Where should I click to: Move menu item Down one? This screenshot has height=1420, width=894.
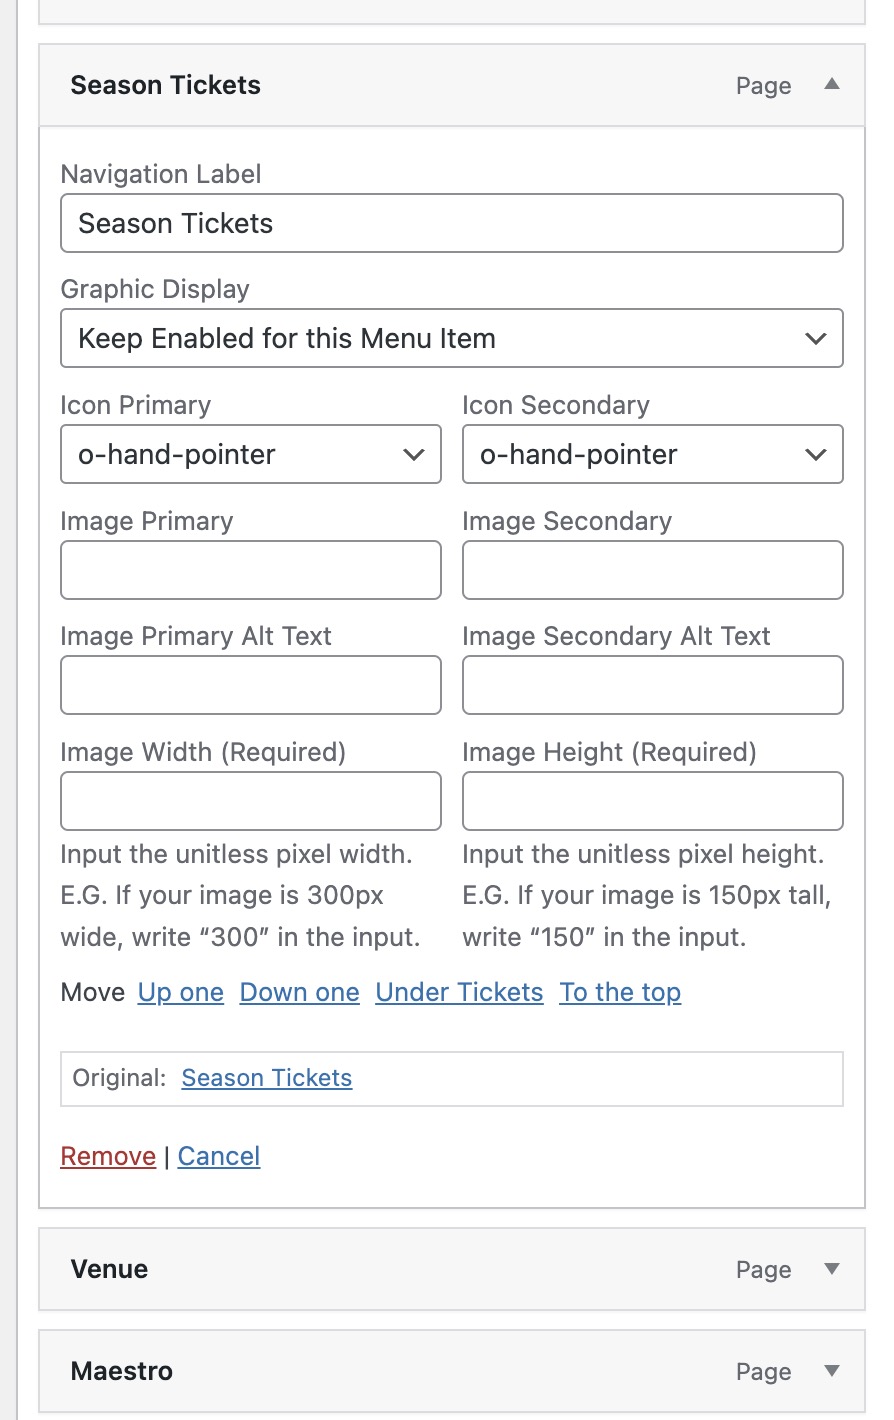tap(299, 993)
